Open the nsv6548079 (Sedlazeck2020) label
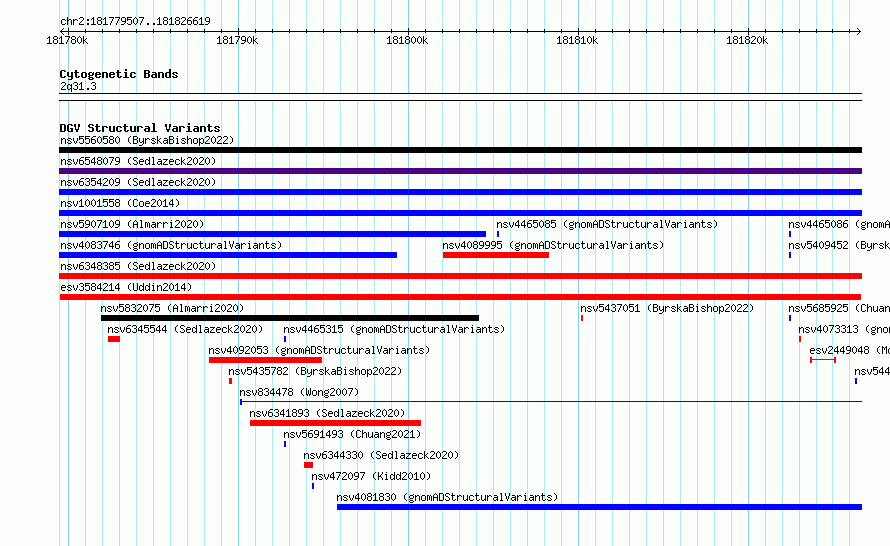 138,161
